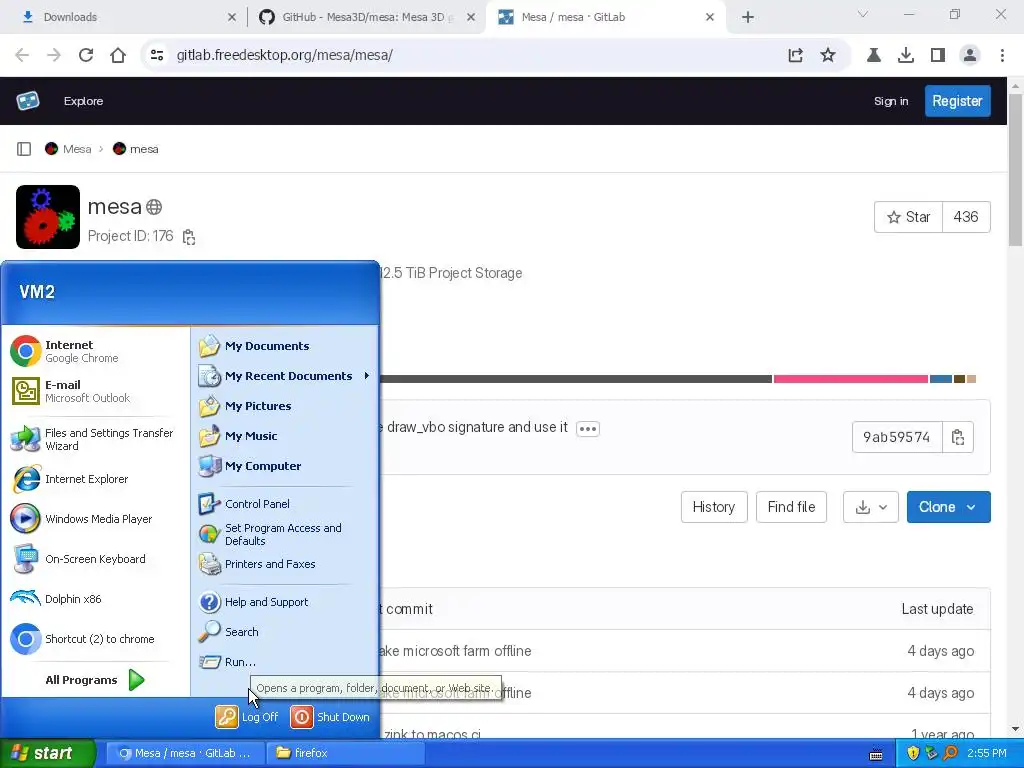Viewport: 1024px width, 768px height.
Task: Open commit 9ab59574
Action: [x=897, y=437]
